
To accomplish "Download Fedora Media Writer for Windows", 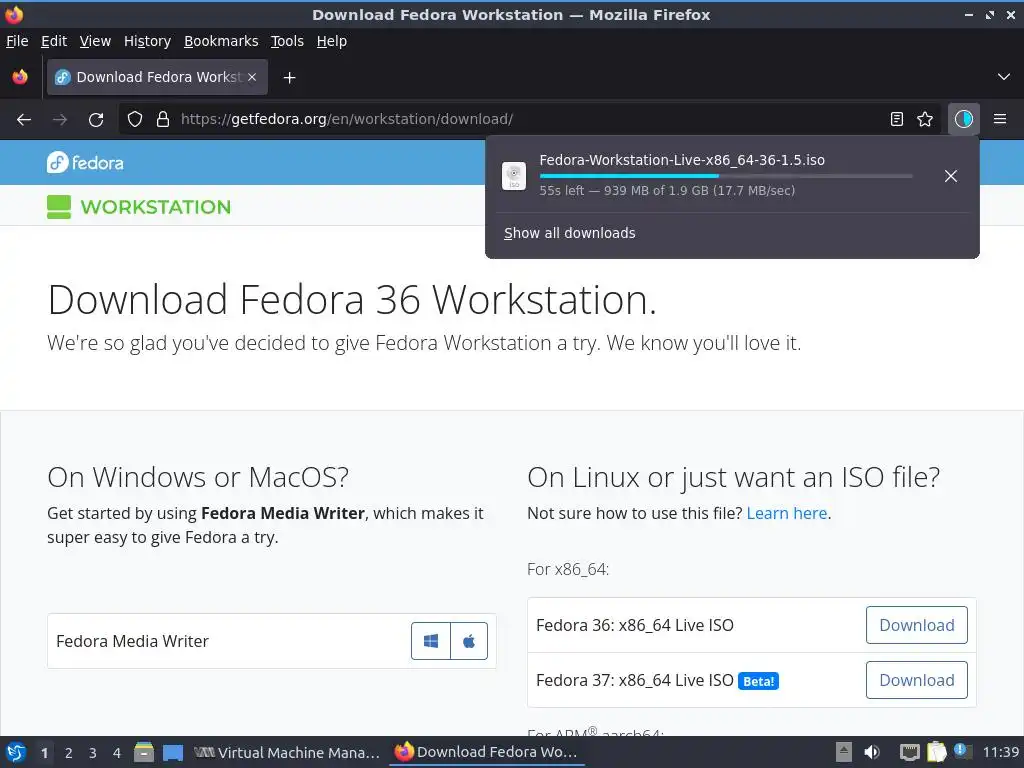I will coord(430,641).
